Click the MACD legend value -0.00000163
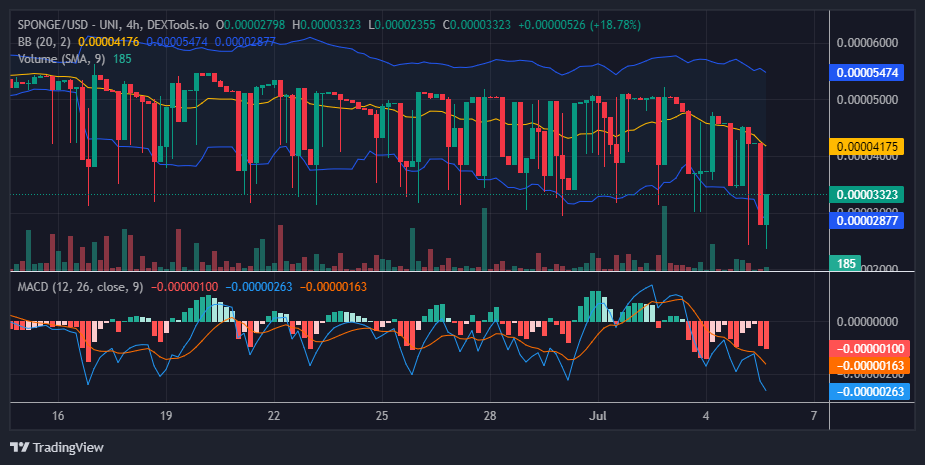Screen dimensions: 925x465 [333, 287]
